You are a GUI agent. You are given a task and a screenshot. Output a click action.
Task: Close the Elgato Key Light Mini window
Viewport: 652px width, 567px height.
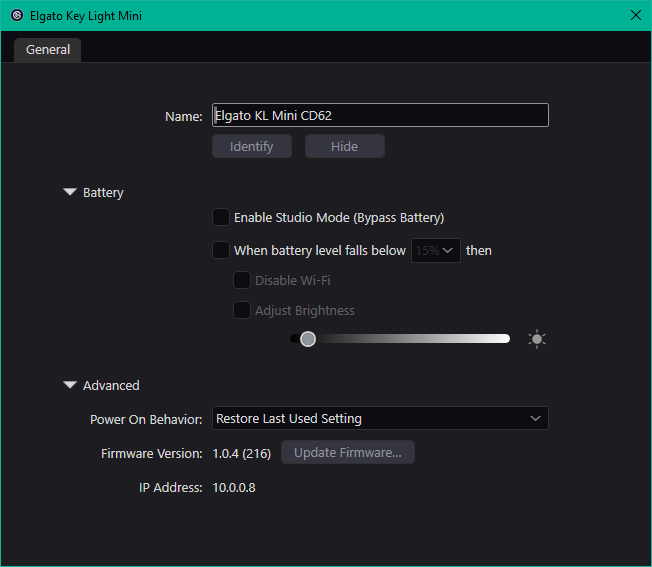coord(636,15)
